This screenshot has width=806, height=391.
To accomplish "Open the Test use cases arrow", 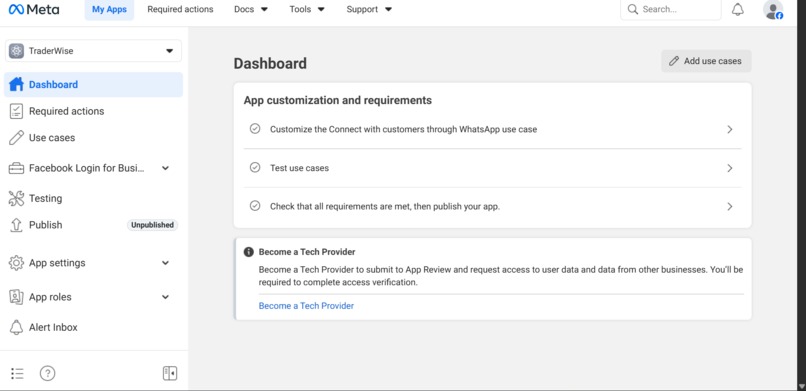I will [730, 168].
